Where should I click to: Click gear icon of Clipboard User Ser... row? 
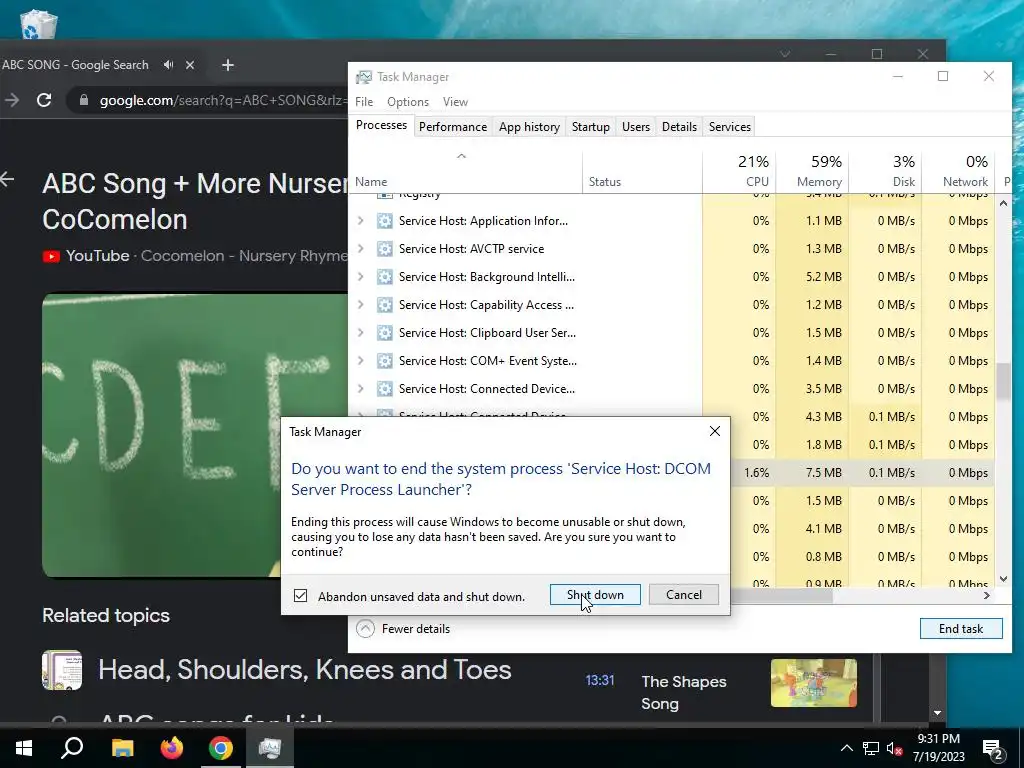point(385,333)
